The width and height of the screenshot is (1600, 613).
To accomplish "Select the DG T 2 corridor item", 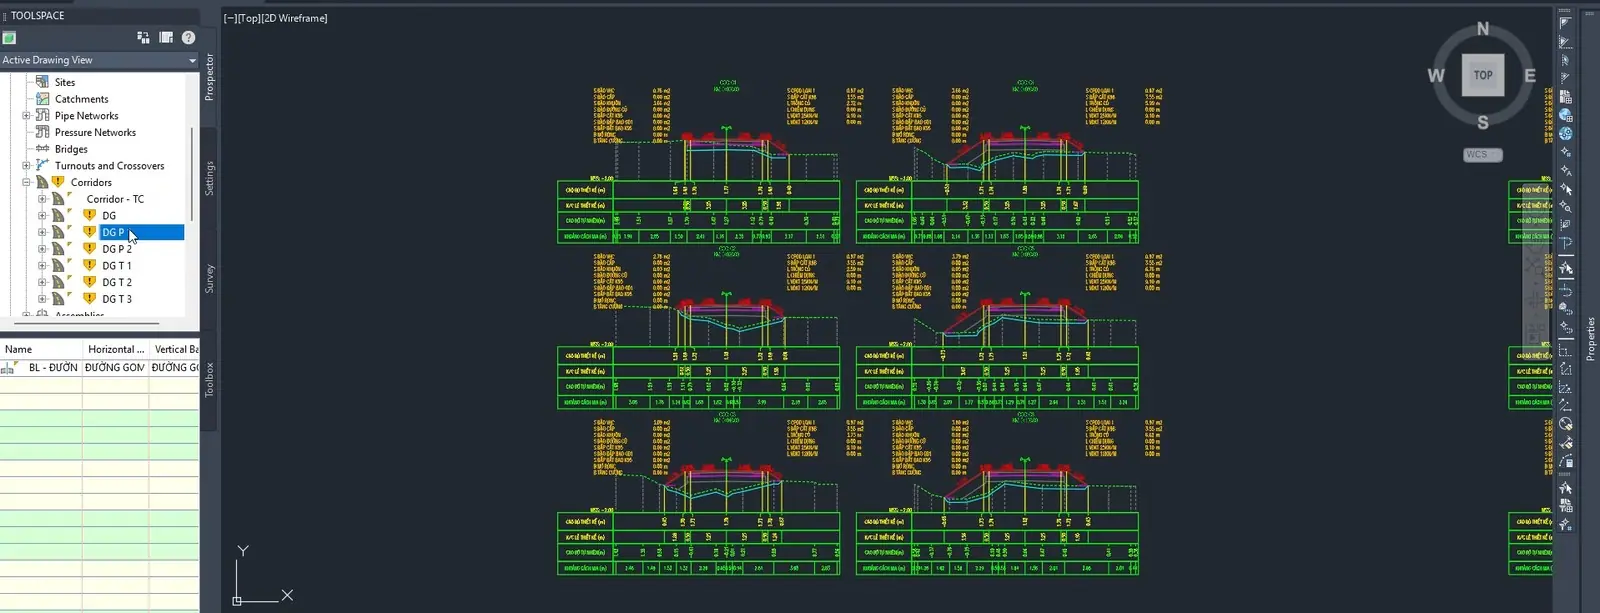I will (117, 282).
